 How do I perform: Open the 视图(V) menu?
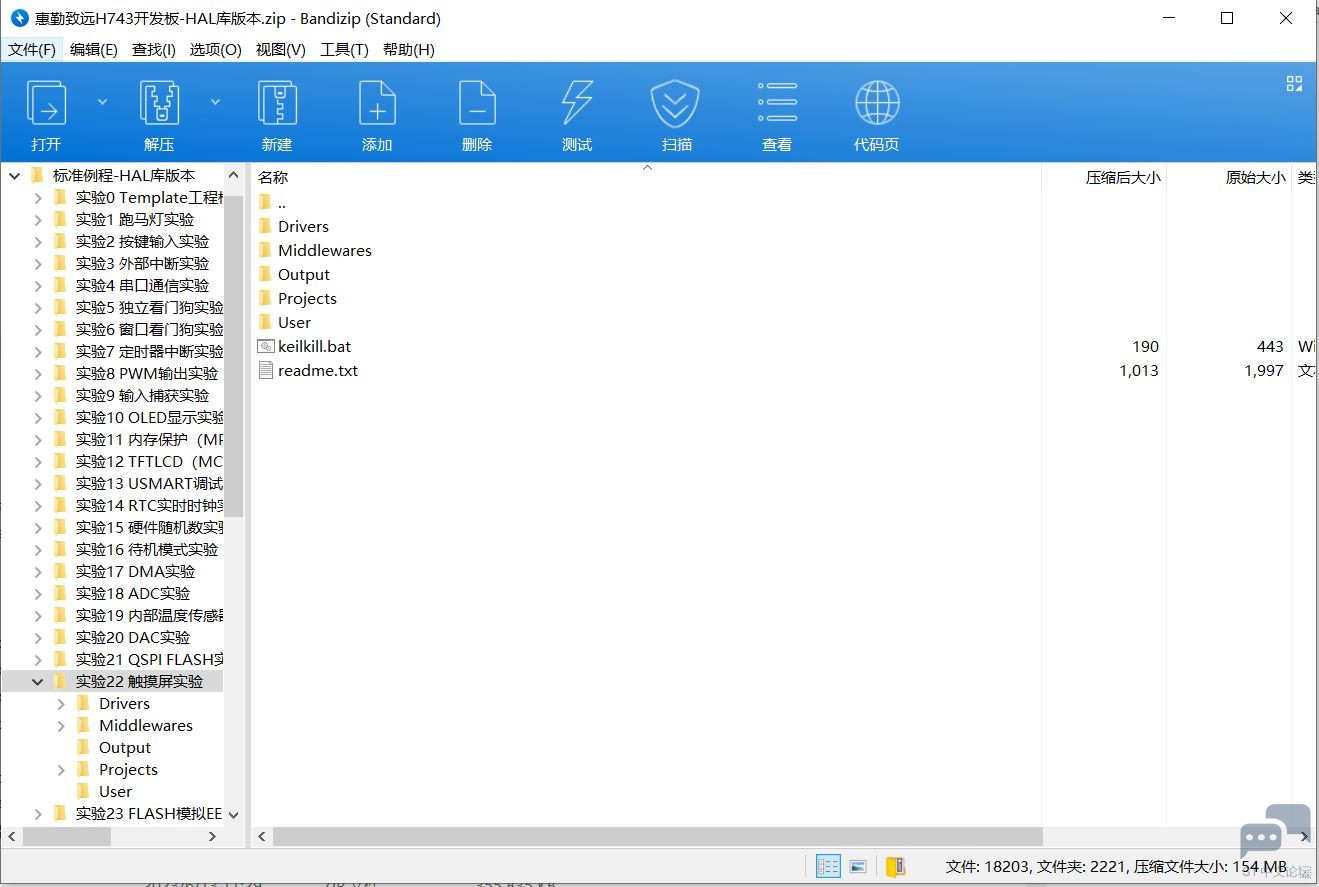click(281, 50)
